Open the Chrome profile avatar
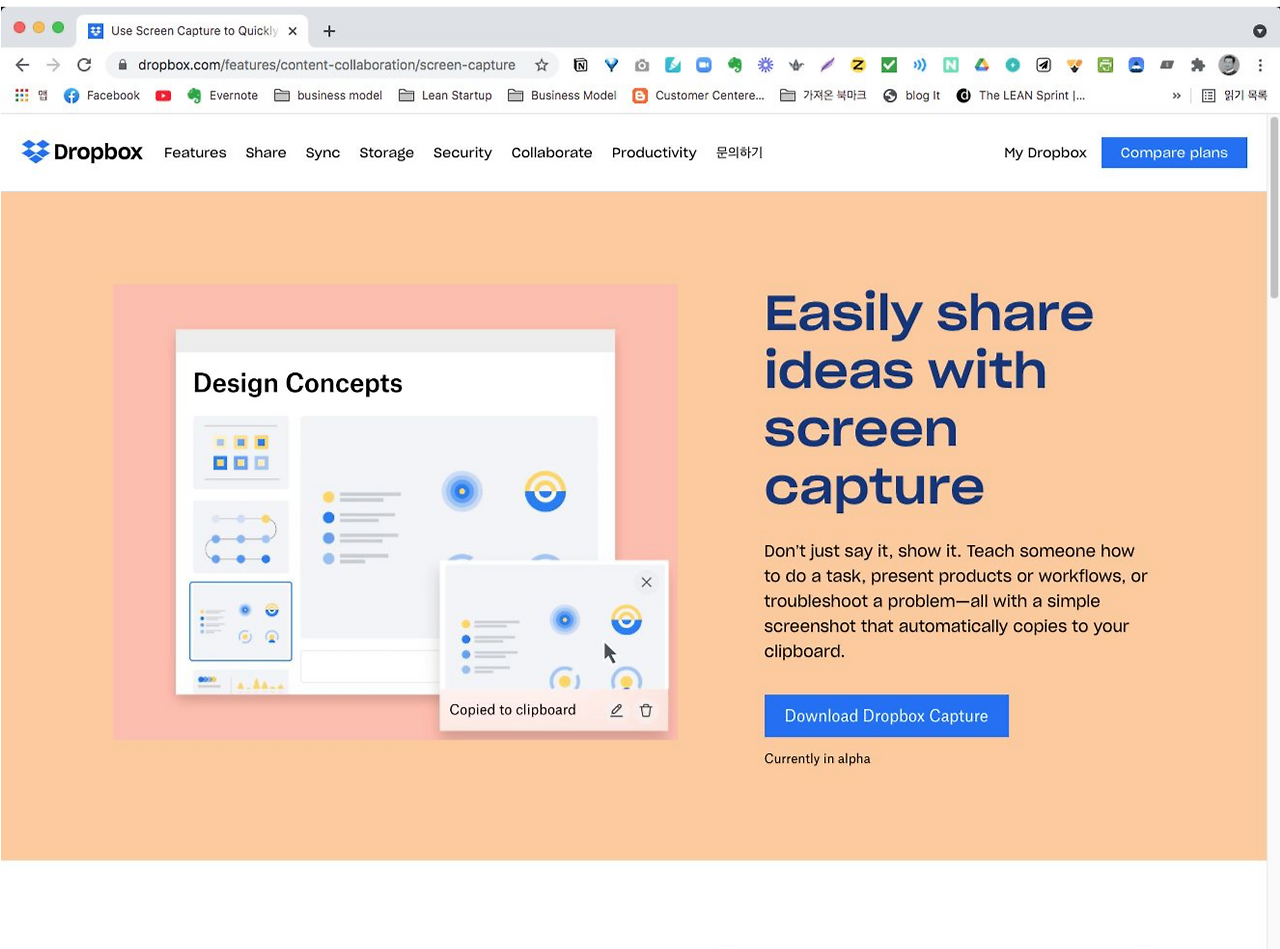Screen dimensions: 1280x949 click(1229, 65)
